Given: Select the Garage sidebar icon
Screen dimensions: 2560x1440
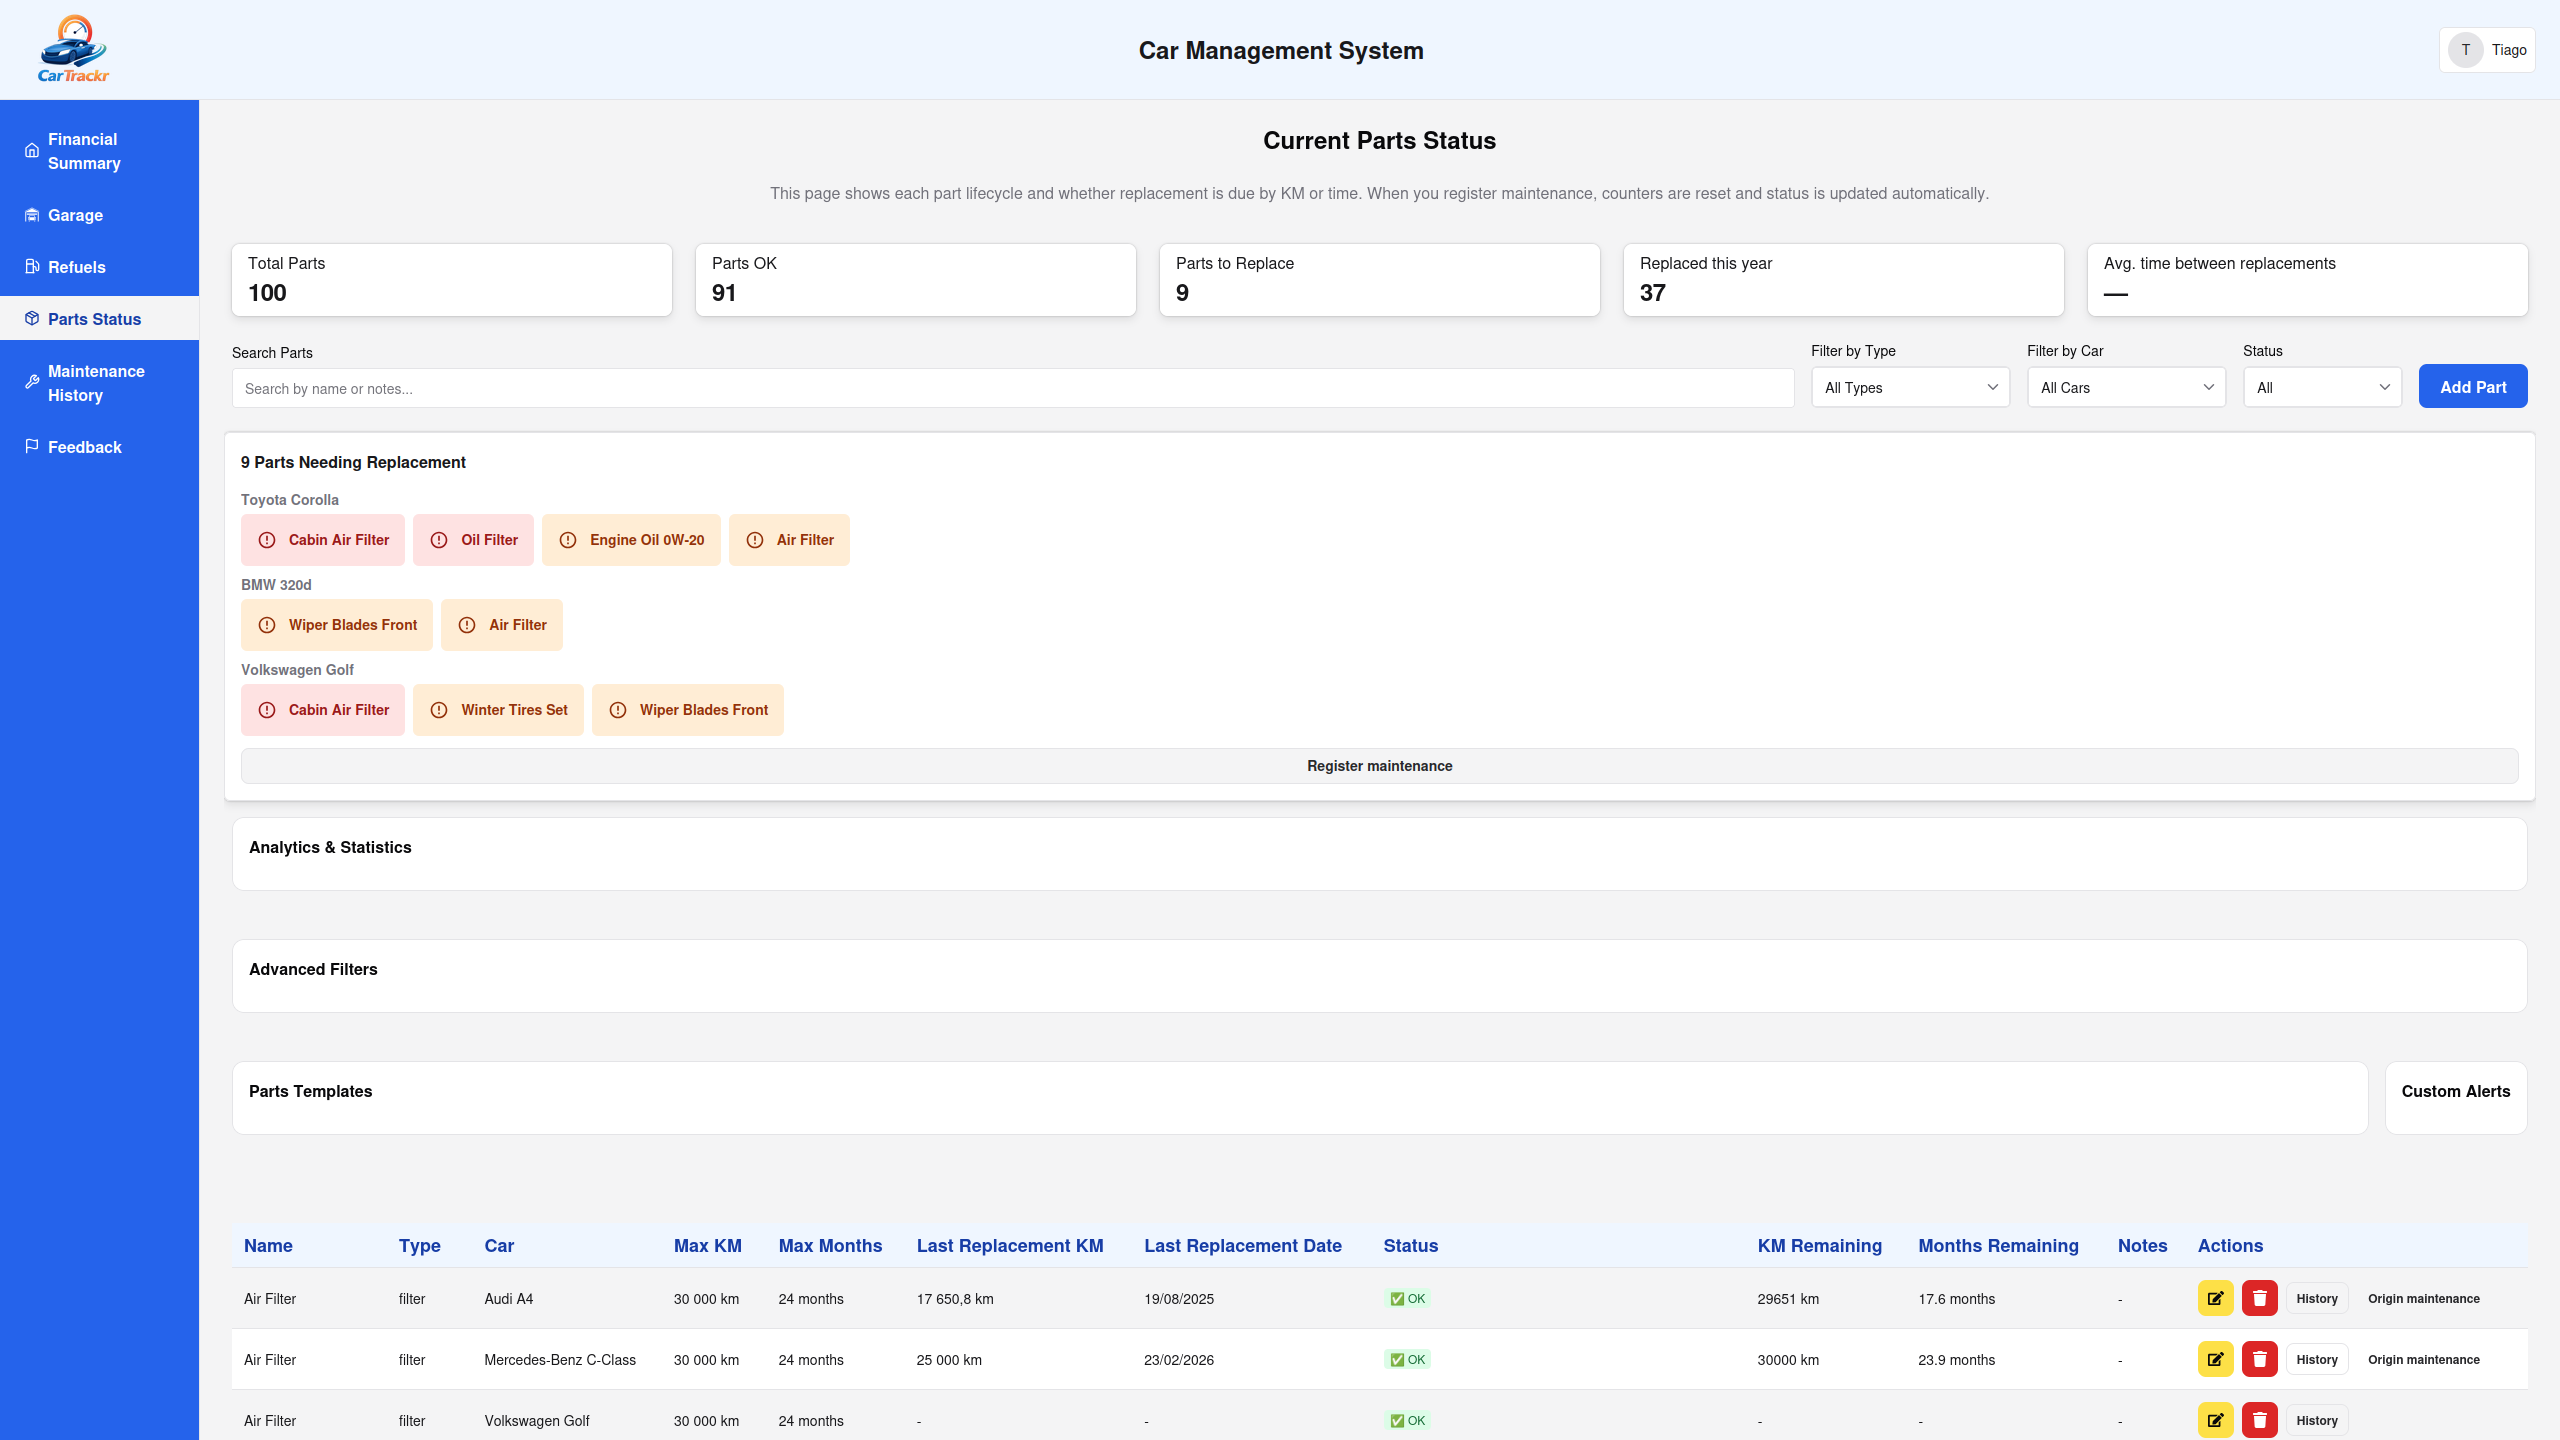Looking at the screenshot, I should pyautogui.click(x=31, y=214).
